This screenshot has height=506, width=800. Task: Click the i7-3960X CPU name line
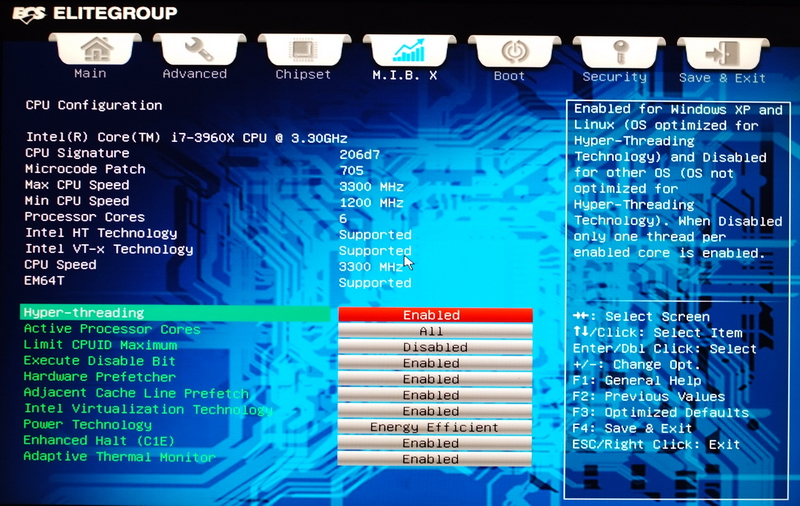point(187,138)
